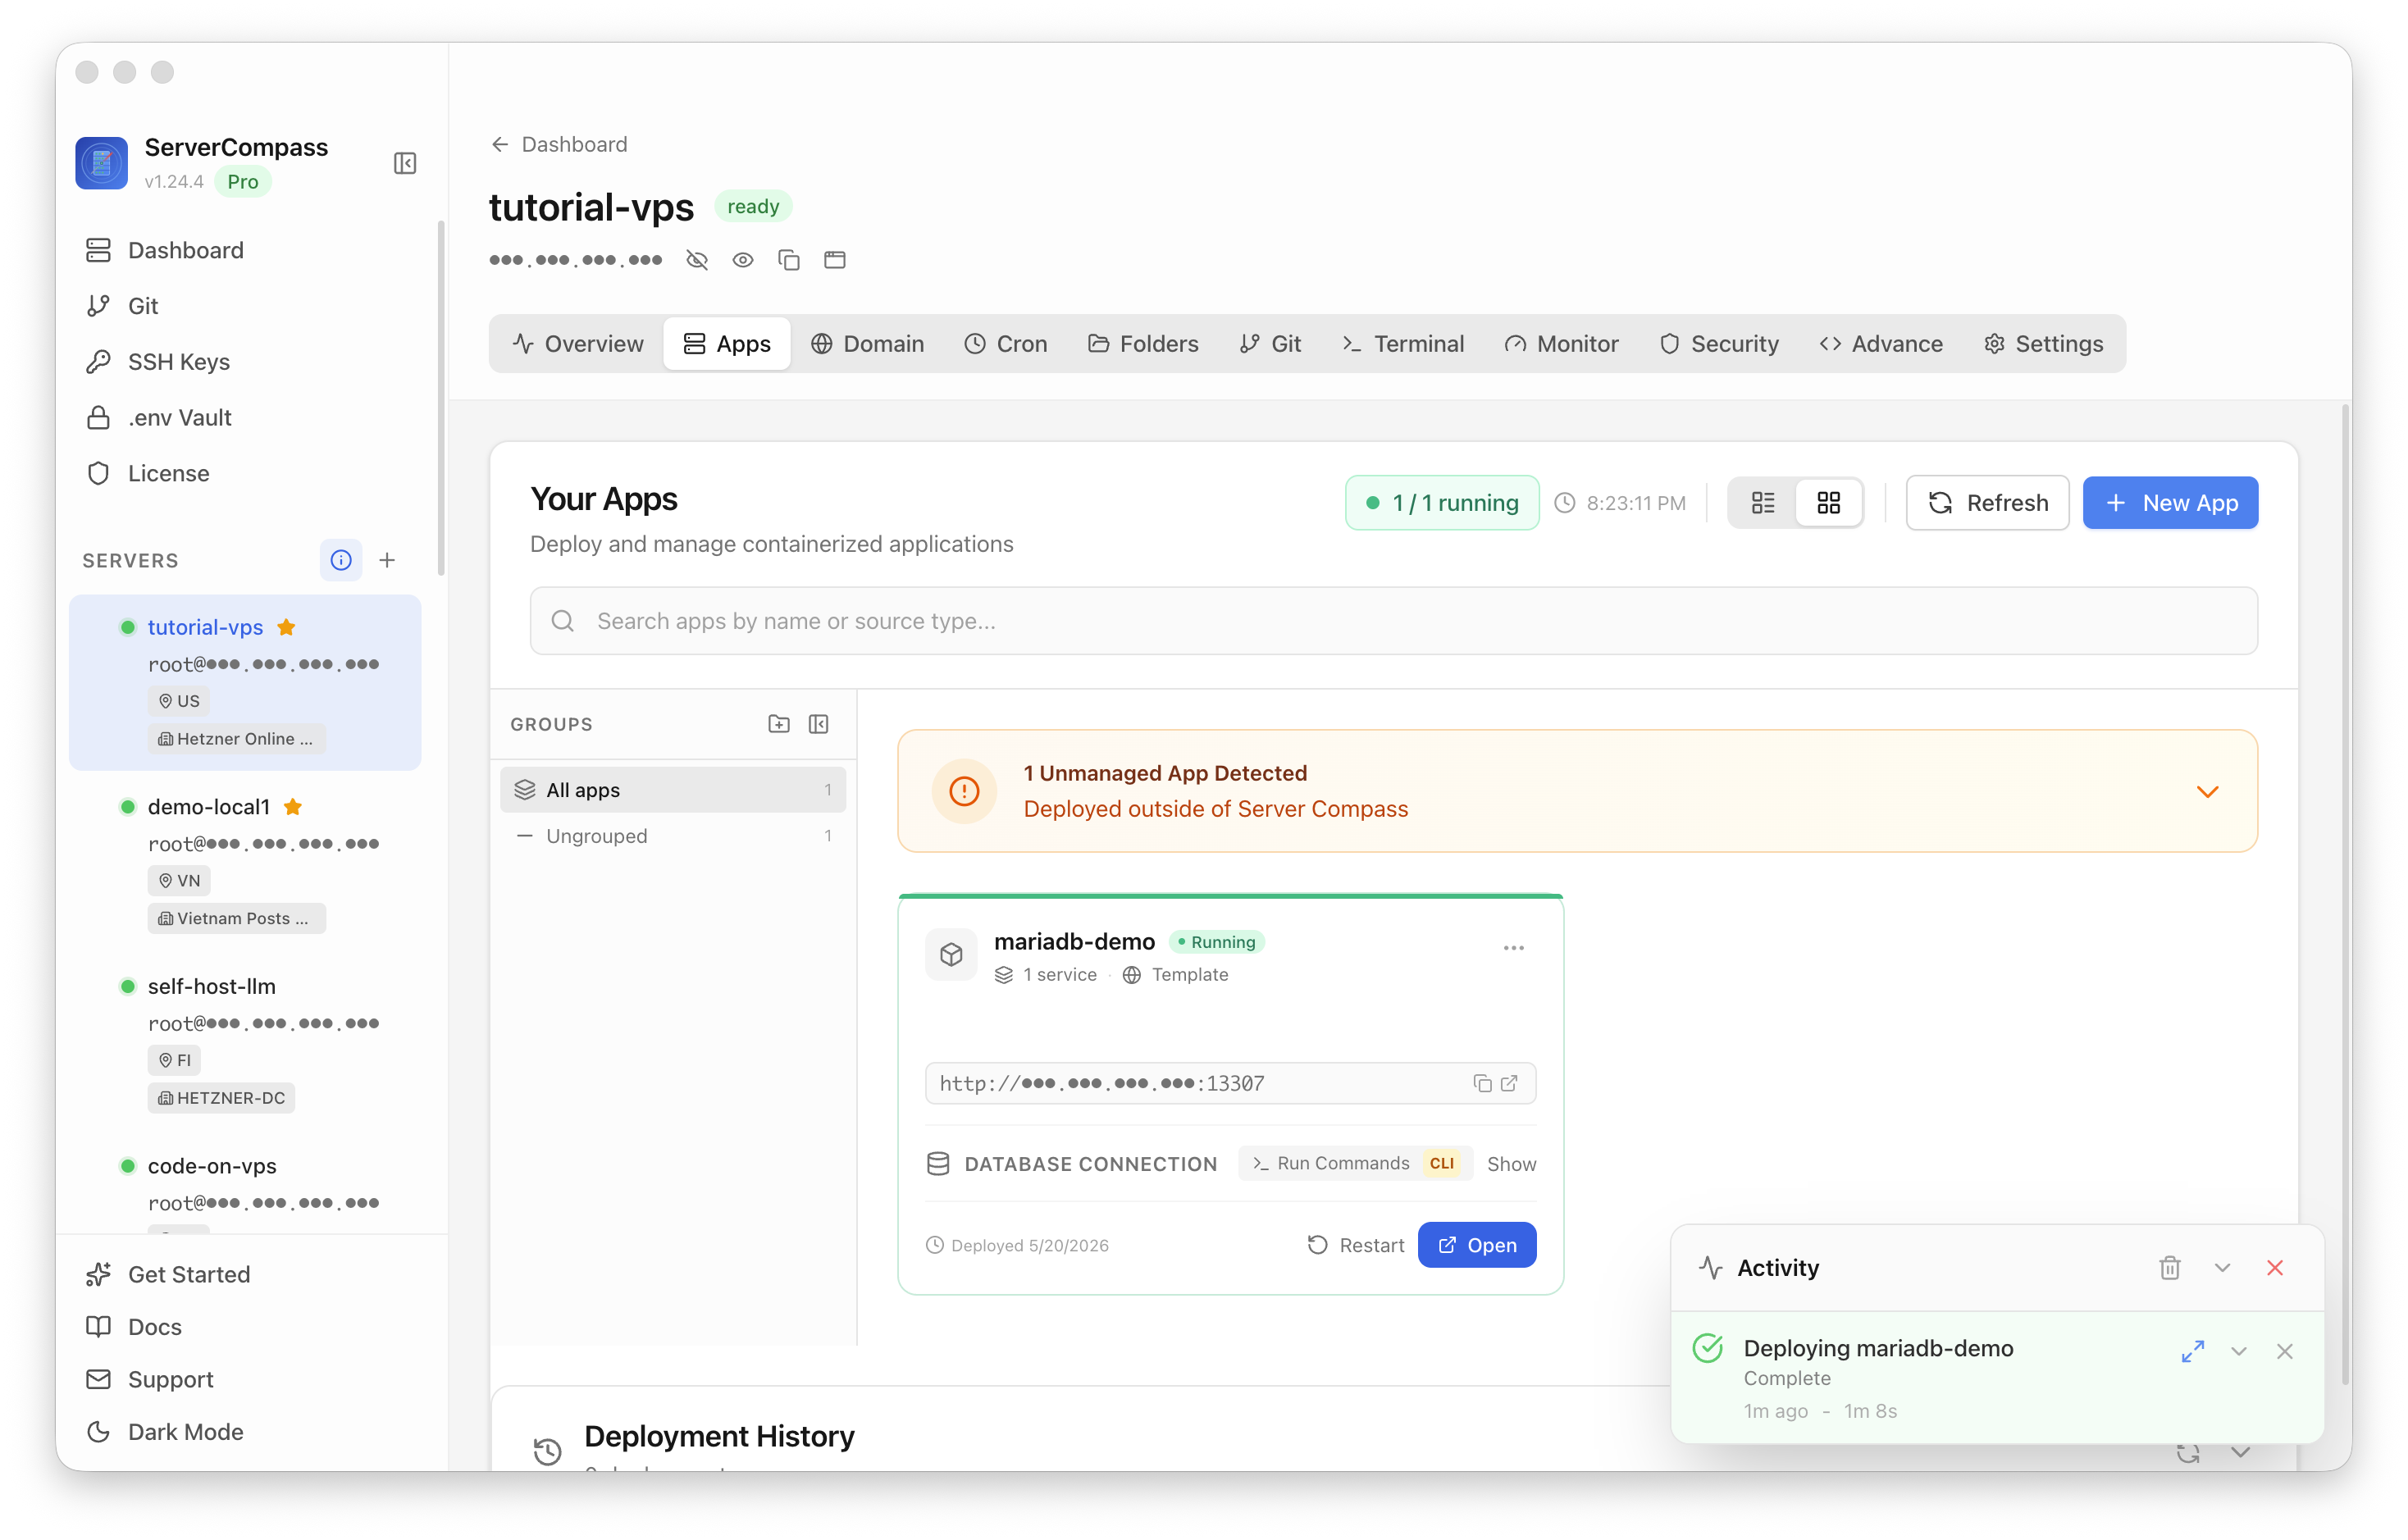This screenshot has height=1540, width=2408.
Task: Switch to Advance tab
Action: click(x=1881, y=344)
